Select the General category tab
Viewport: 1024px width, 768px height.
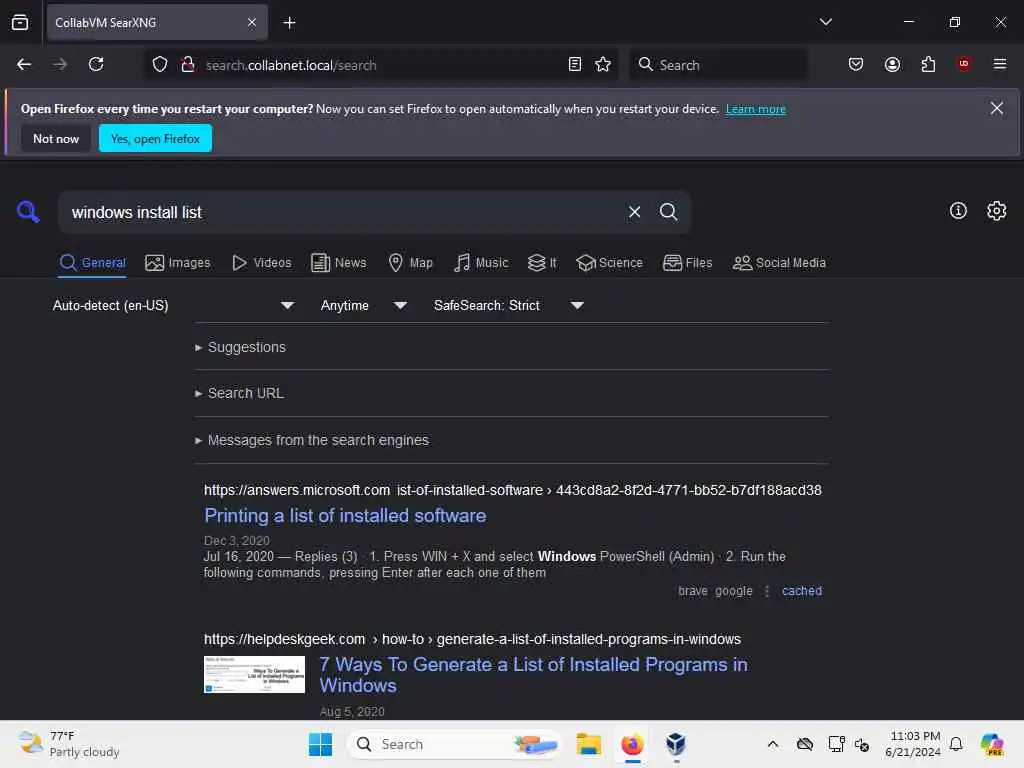[92, 263]
